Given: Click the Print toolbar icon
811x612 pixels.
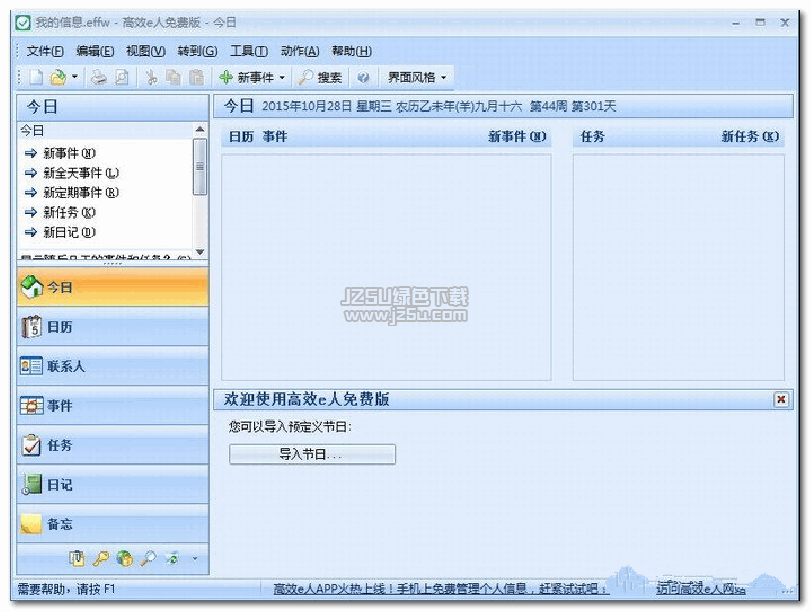Looking at the screenshot, I should pos(98,78).
